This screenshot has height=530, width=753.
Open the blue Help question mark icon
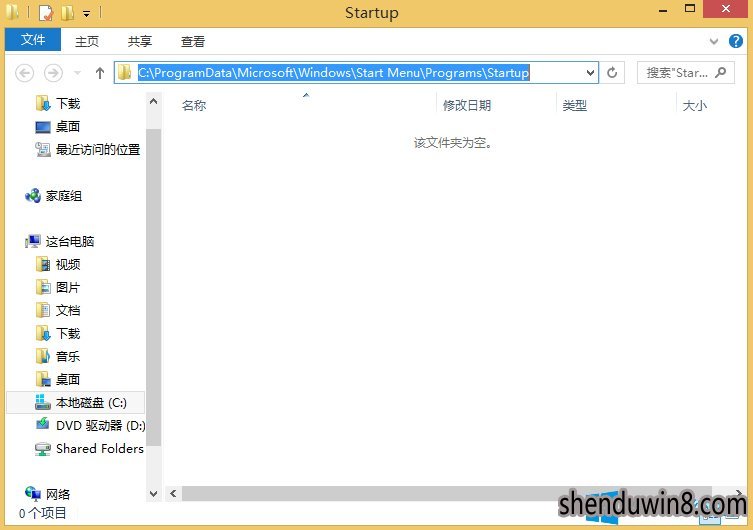(735, 41)
